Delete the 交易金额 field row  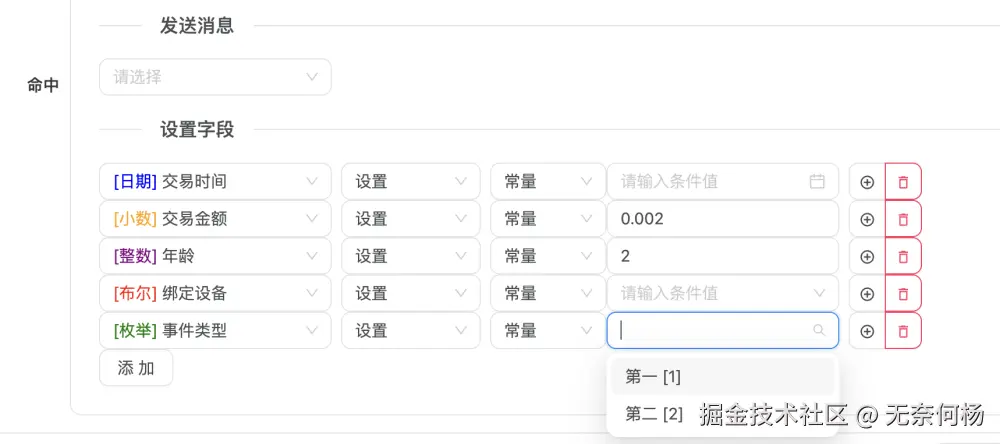(903, 219)
